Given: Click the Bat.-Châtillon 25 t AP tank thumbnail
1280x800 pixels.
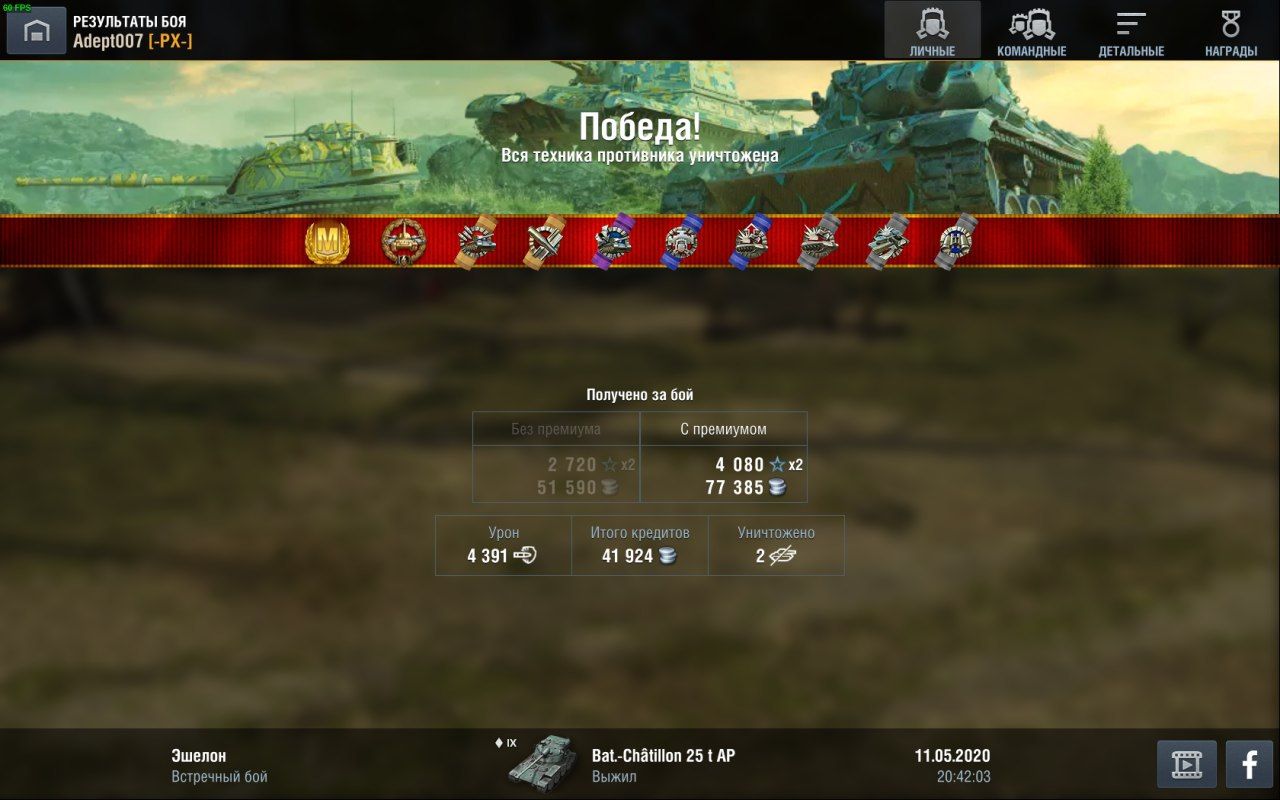Looking at the screenshot, I should (542, 764).
